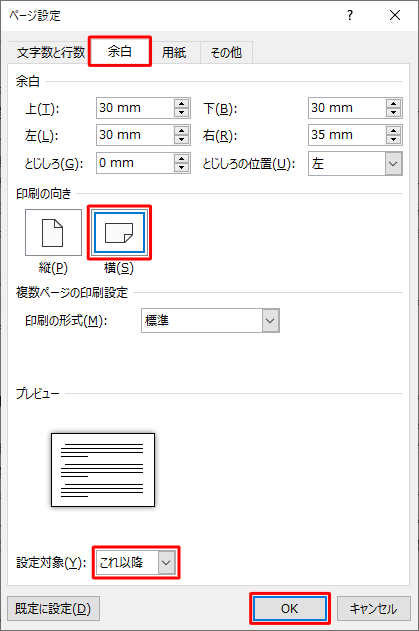Decrease the bottom margin 下 value
The image size is (419, 631).
393,112
